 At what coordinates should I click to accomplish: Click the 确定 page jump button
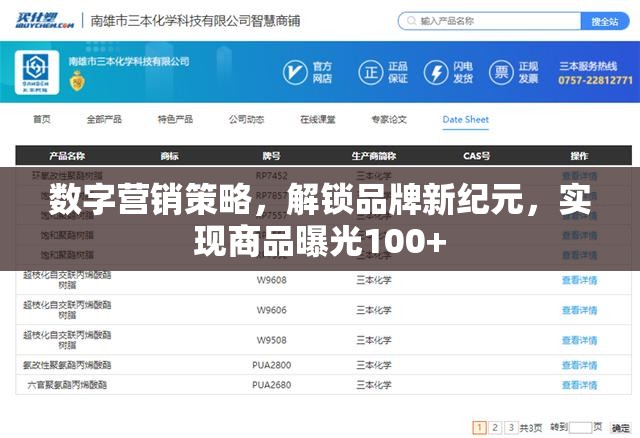620,428
